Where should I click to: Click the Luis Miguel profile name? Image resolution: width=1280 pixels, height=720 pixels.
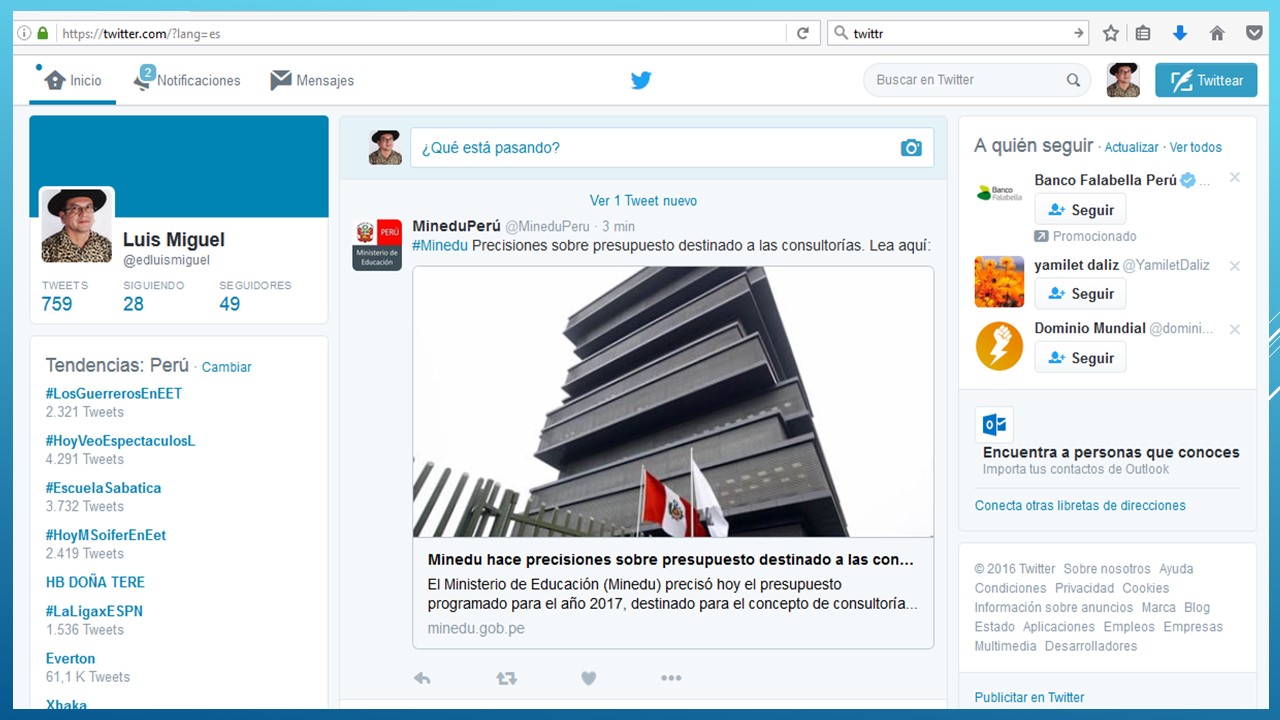click(x=174, y=240)
